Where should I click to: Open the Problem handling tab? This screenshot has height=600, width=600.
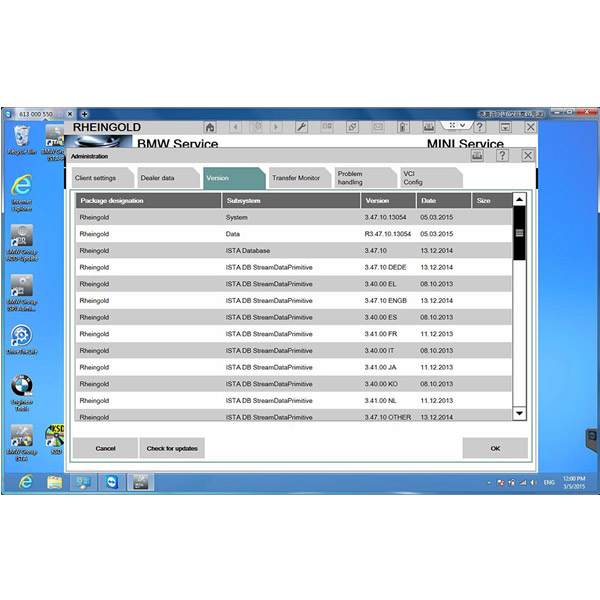365,178
